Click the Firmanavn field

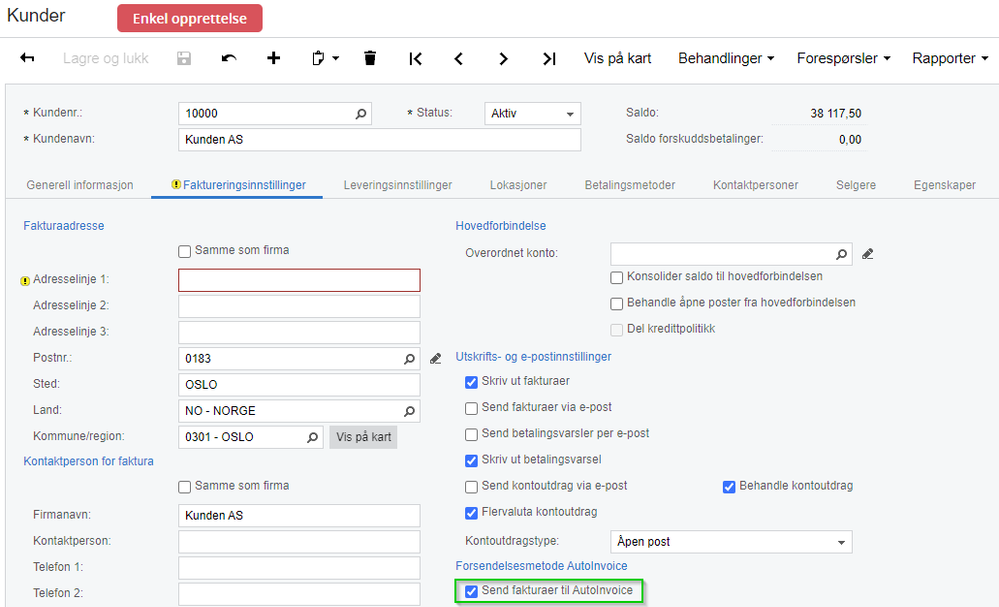click(299, 515)
